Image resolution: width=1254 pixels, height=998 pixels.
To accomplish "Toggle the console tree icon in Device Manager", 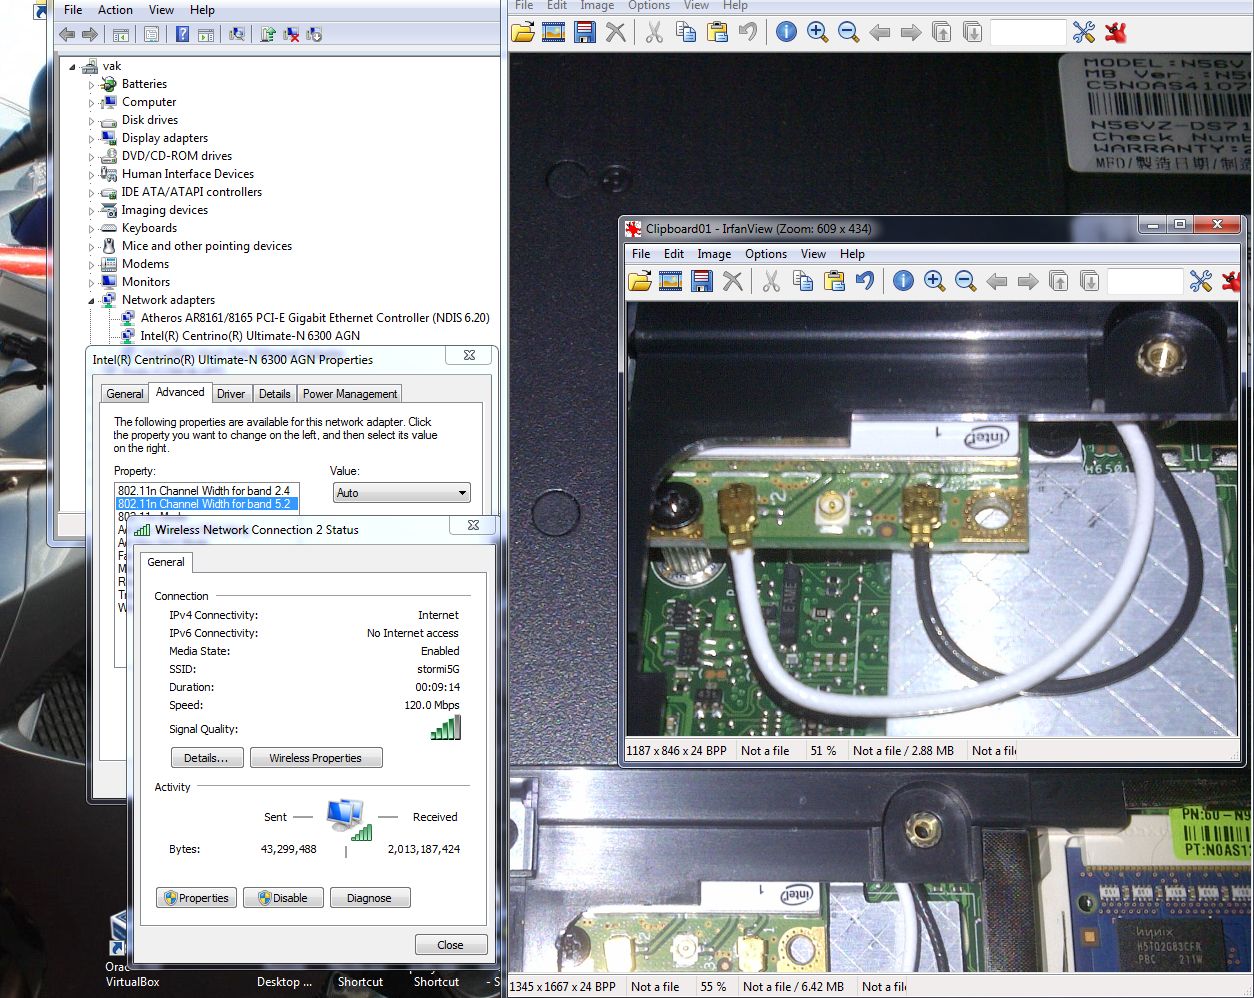I will 120,34.
